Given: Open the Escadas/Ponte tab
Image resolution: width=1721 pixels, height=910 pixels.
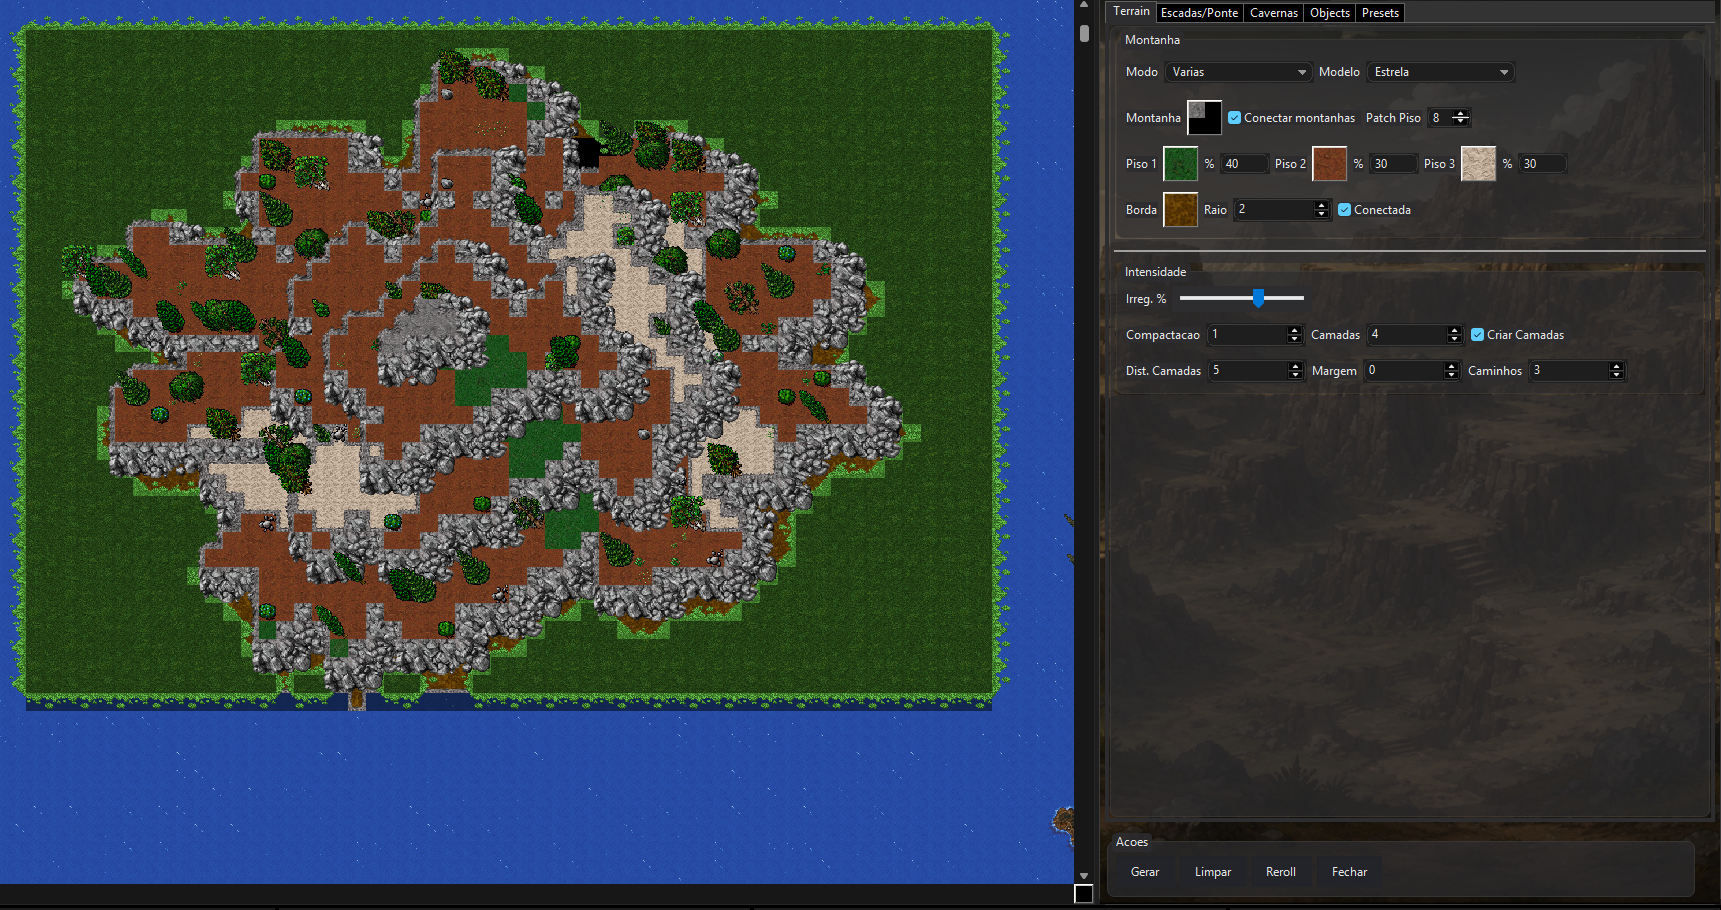Looking at the screenshot, I should coord(1199,13).
